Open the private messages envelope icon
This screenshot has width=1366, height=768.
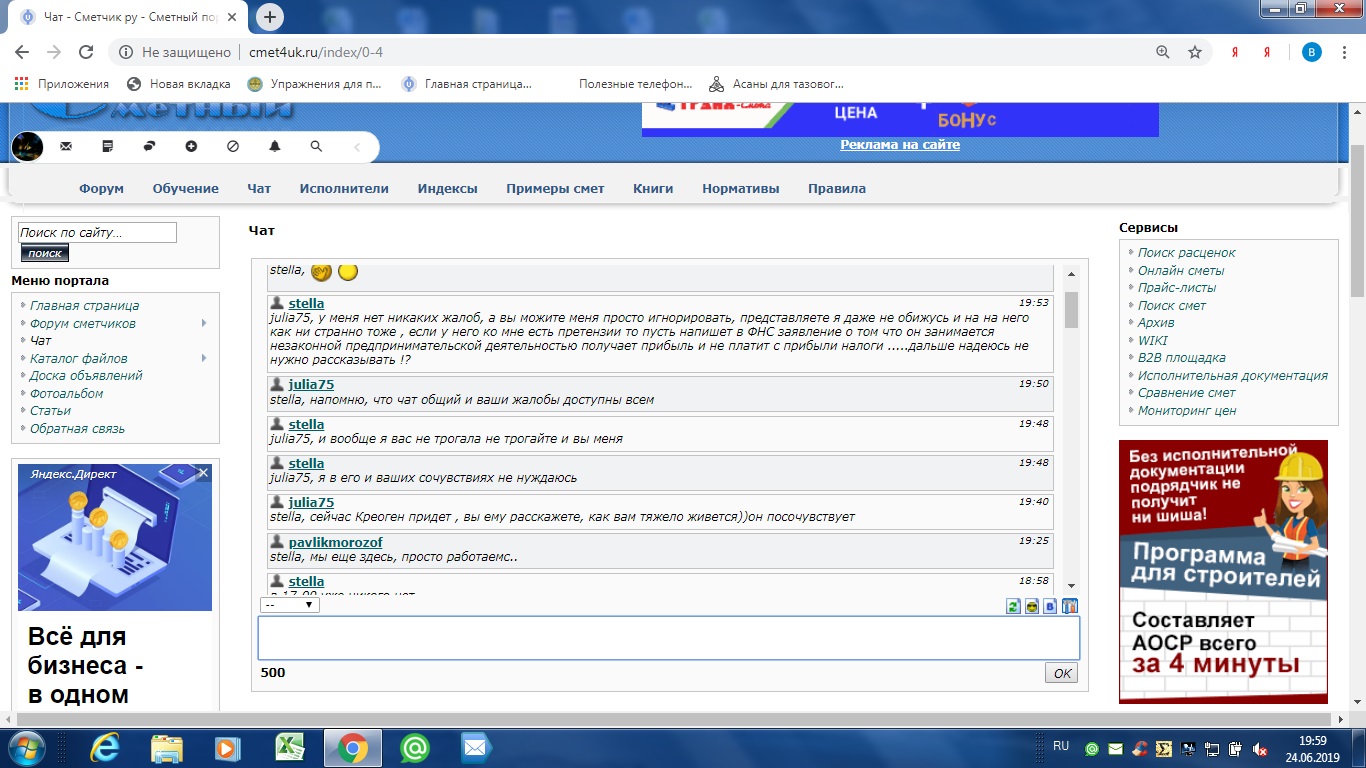[x=66, y=146]
